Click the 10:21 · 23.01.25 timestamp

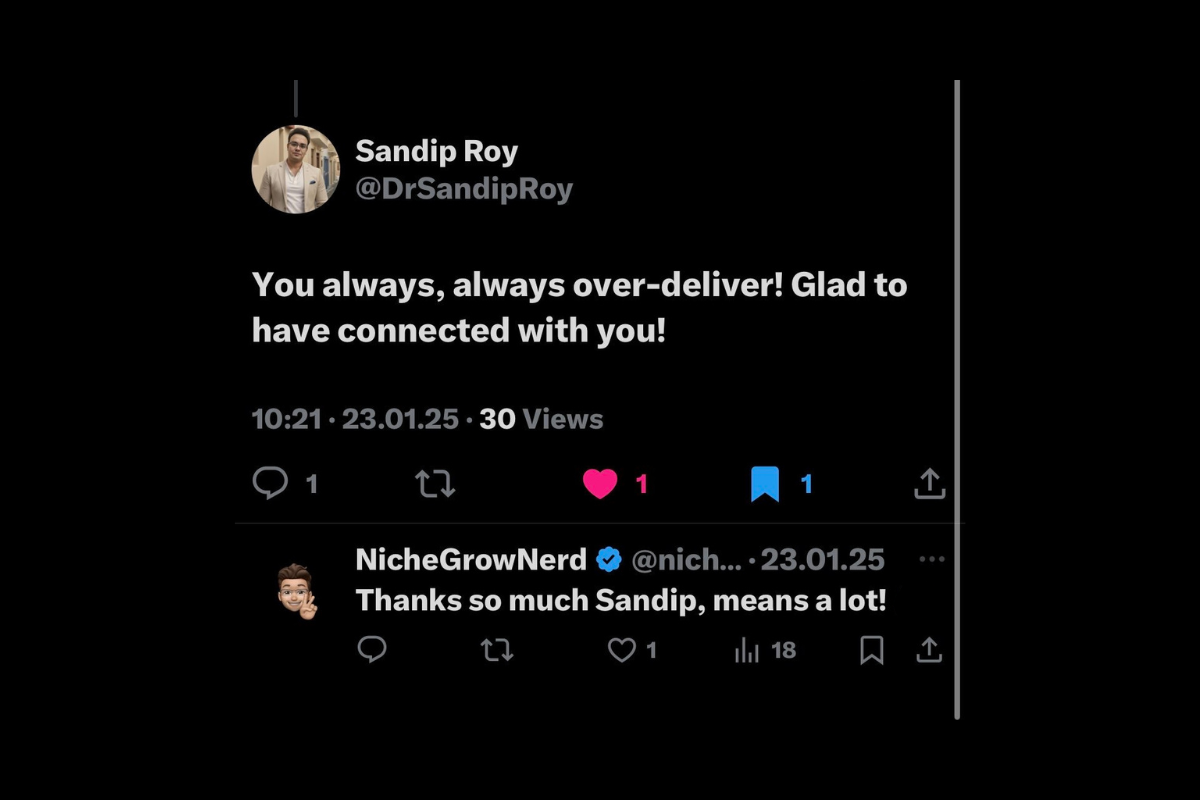click(355, 419)
